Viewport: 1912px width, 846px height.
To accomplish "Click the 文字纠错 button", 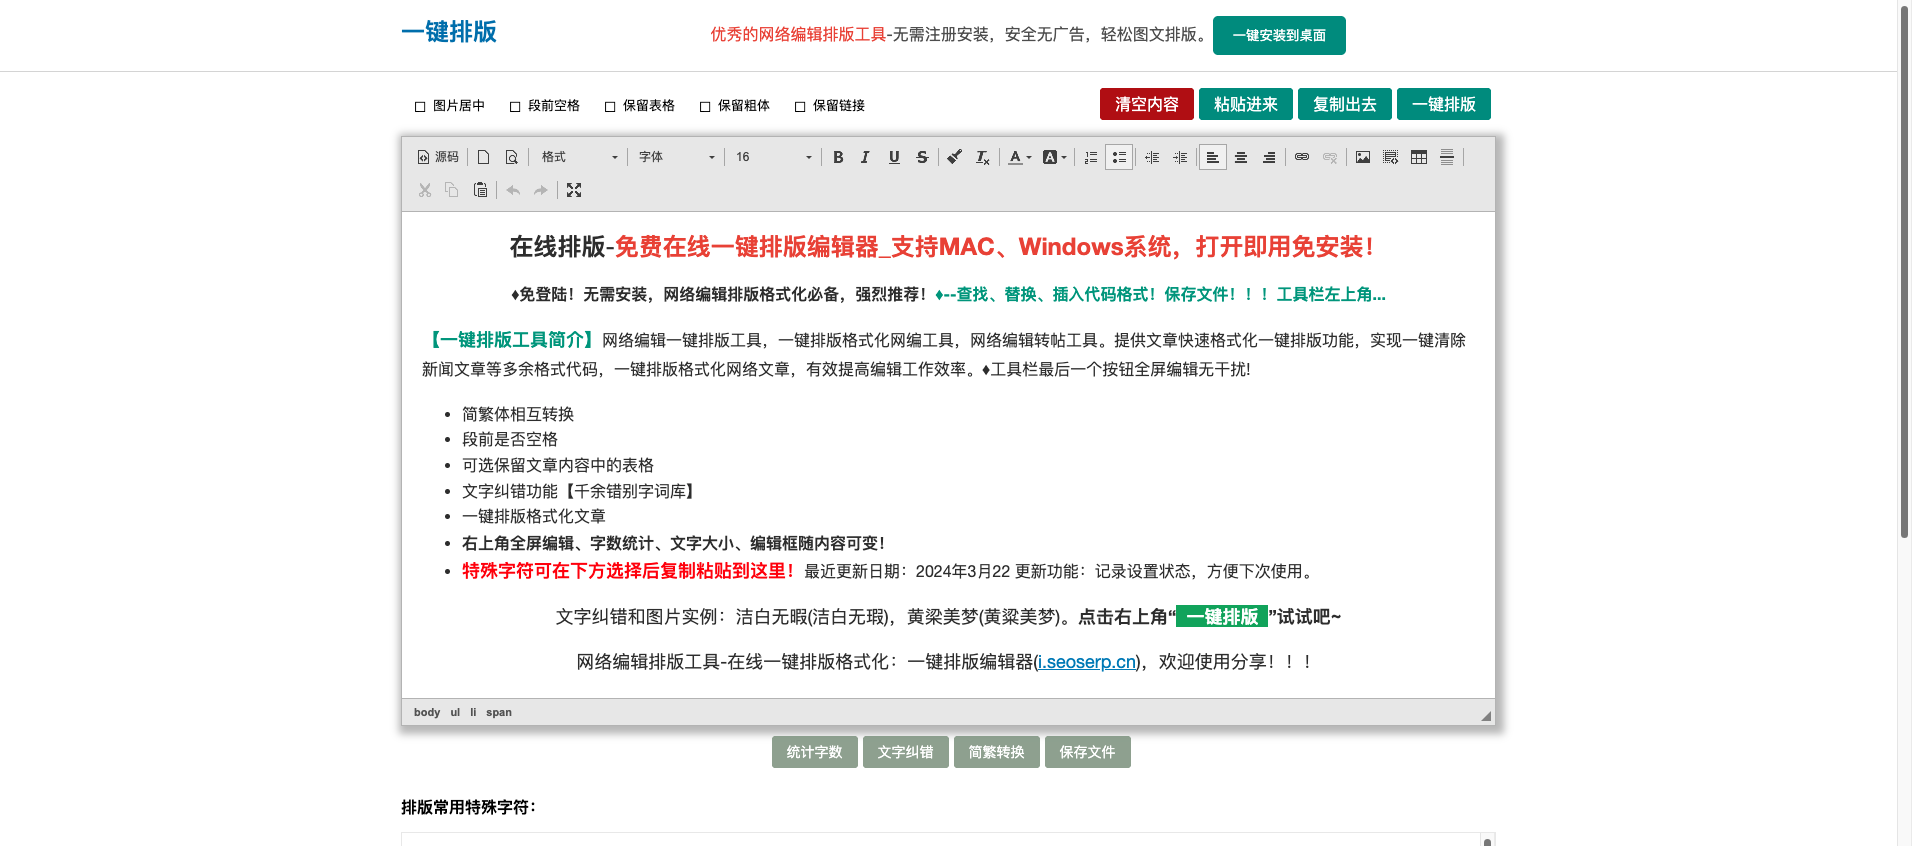I will (906, 752).
